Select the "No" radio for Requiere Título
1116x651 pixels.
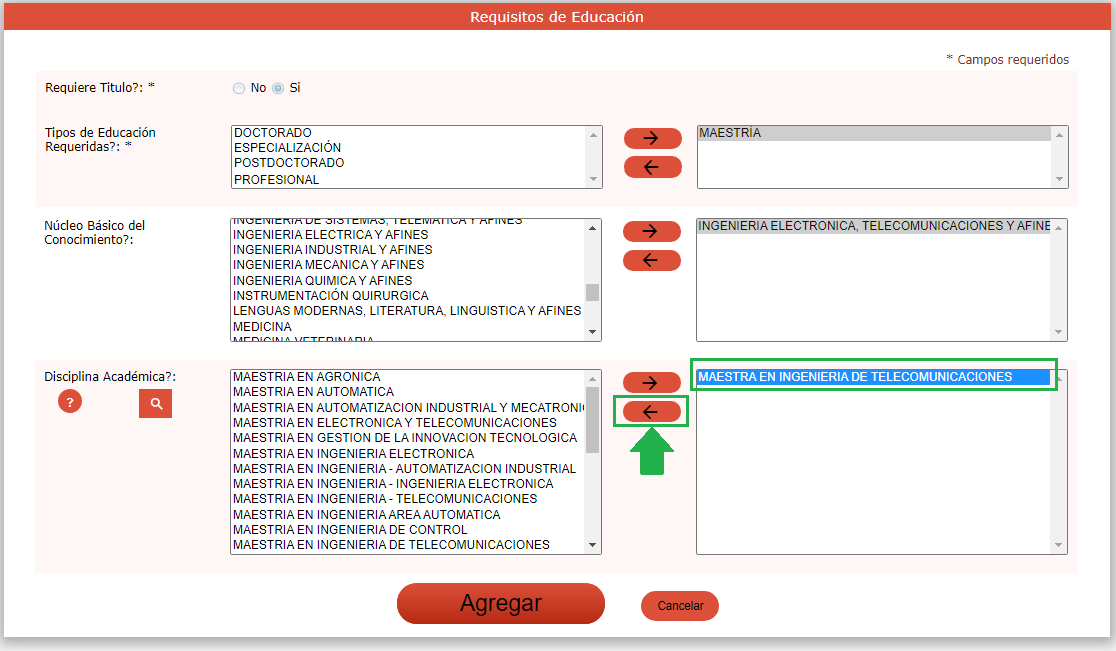coord(238,88)
